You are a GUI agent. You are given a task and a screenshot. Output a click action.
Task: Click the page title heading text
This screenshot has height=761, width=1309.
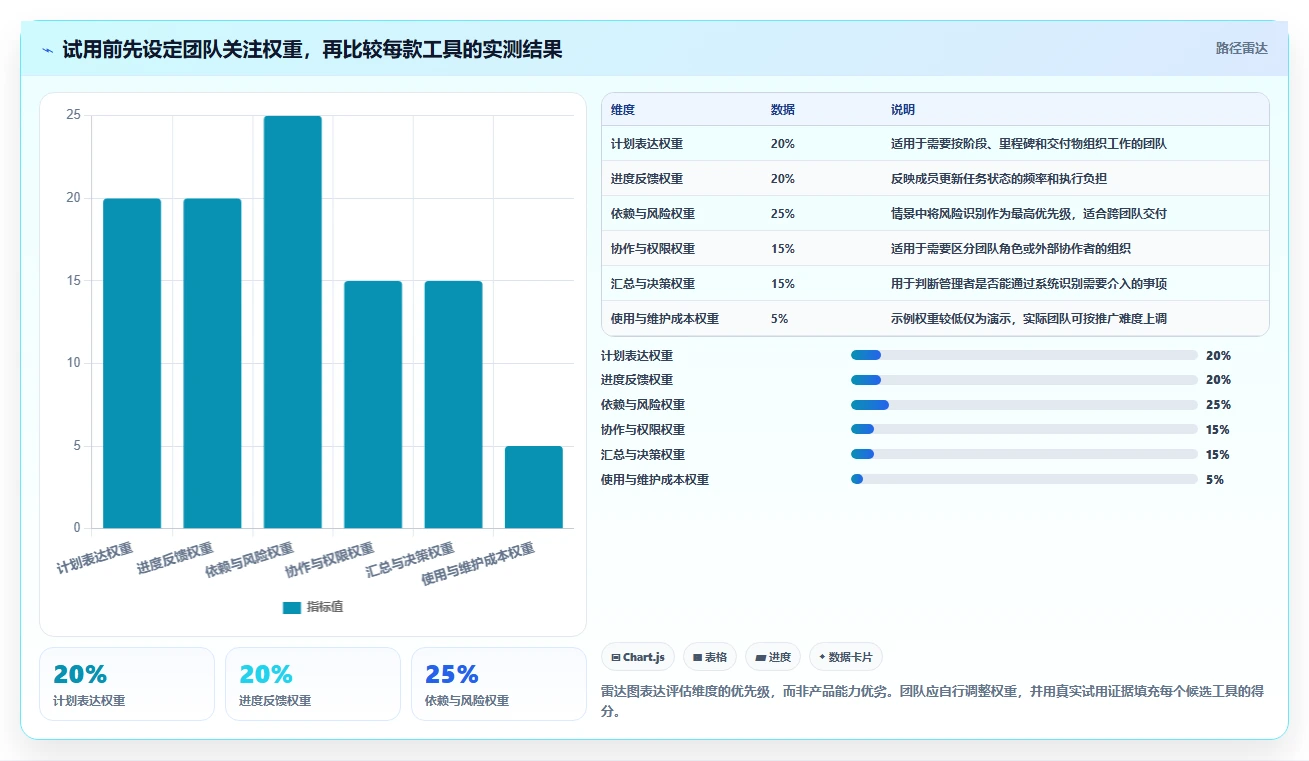312,49
